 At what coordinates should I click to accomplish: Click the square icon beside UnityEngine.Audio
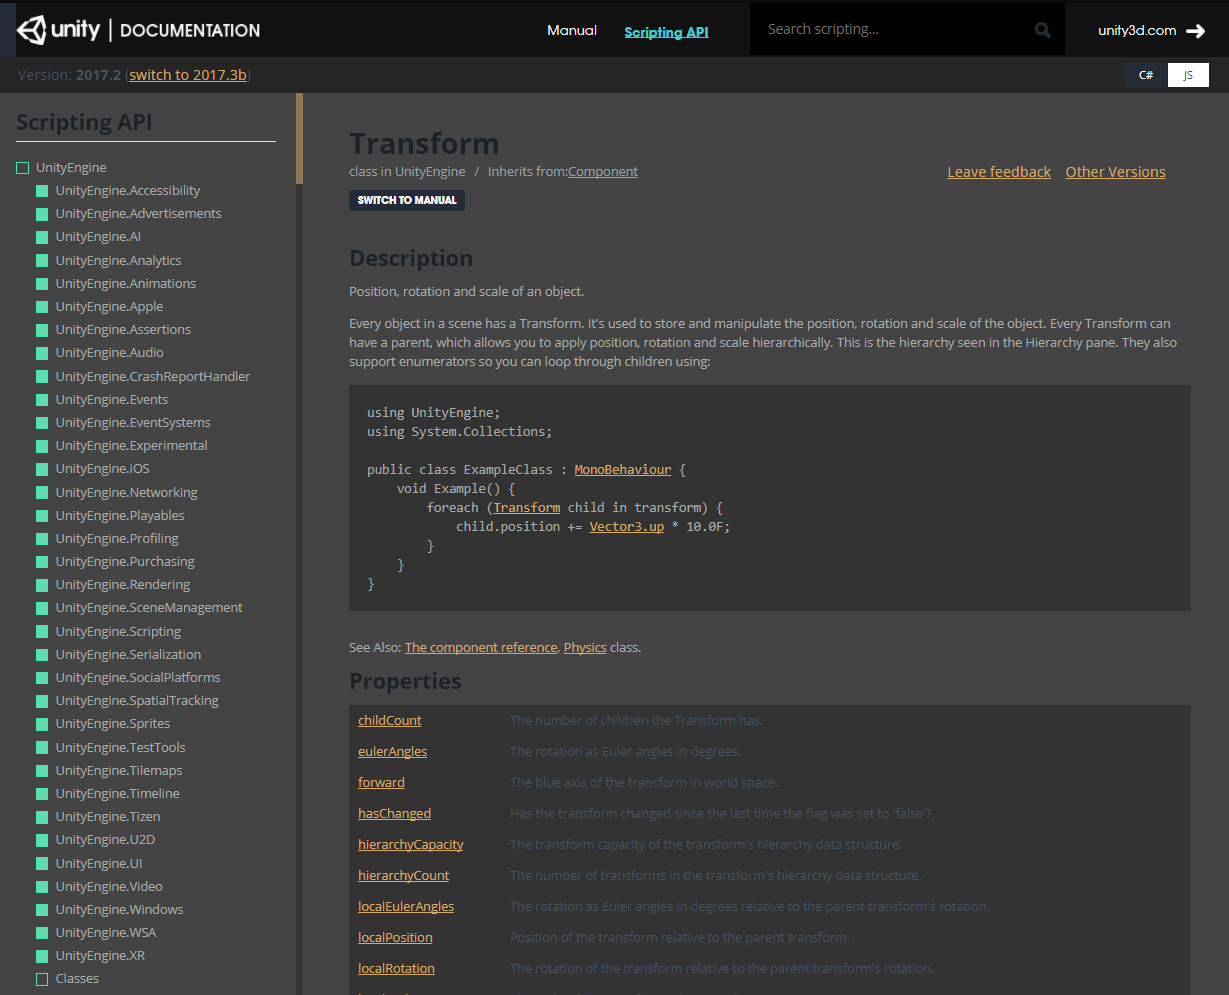coord(42,353)
